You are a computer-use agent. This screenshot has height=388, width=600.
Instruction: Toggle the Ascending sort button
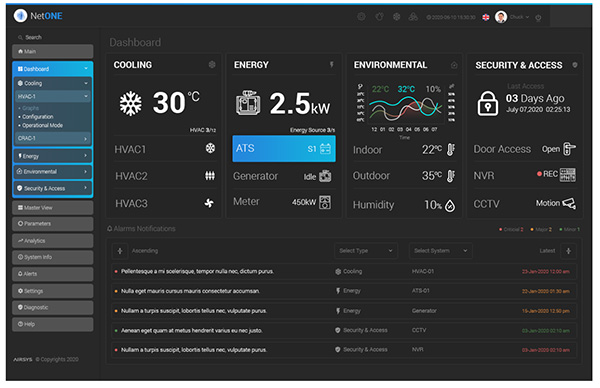tap(120, 251)
